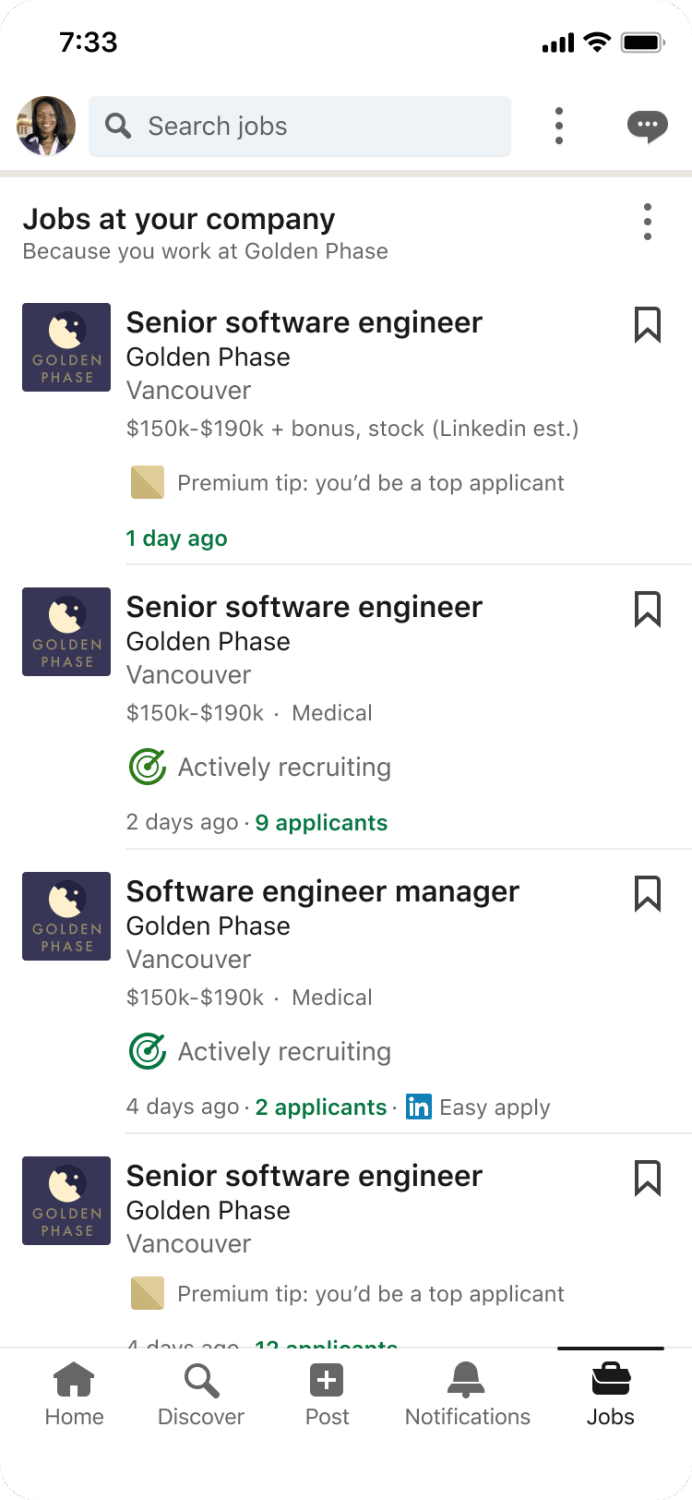The height and width of the screenshot is (1500, 692).
Task: Switch to the Discover tab
Action: [201, 1394]
